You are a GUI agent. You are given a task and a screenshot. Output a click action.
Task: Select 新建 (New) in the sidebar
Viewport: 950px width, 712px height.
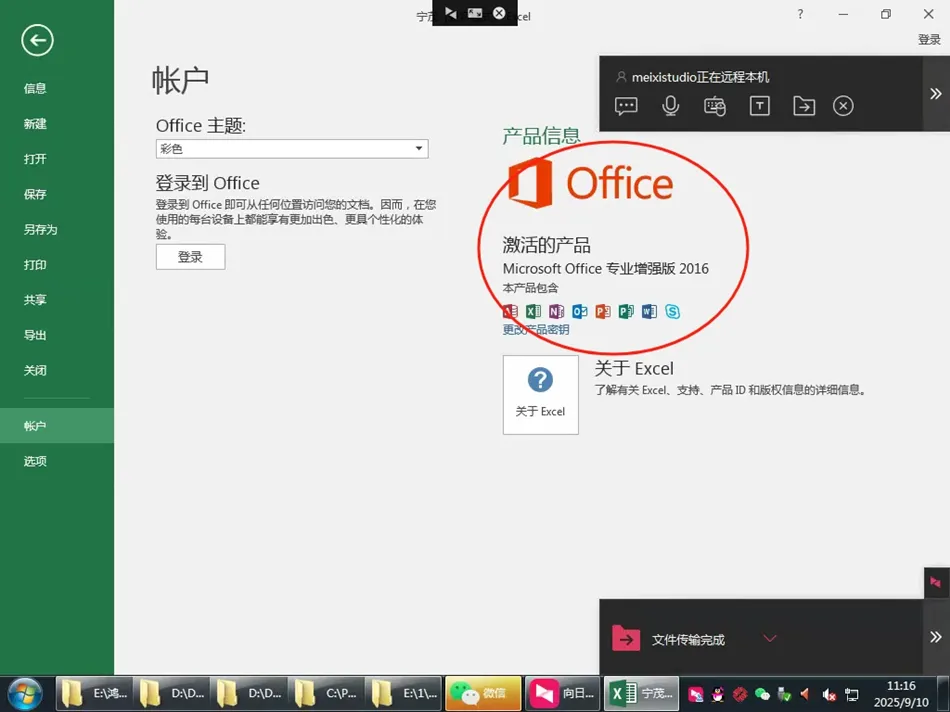point(35,124)
